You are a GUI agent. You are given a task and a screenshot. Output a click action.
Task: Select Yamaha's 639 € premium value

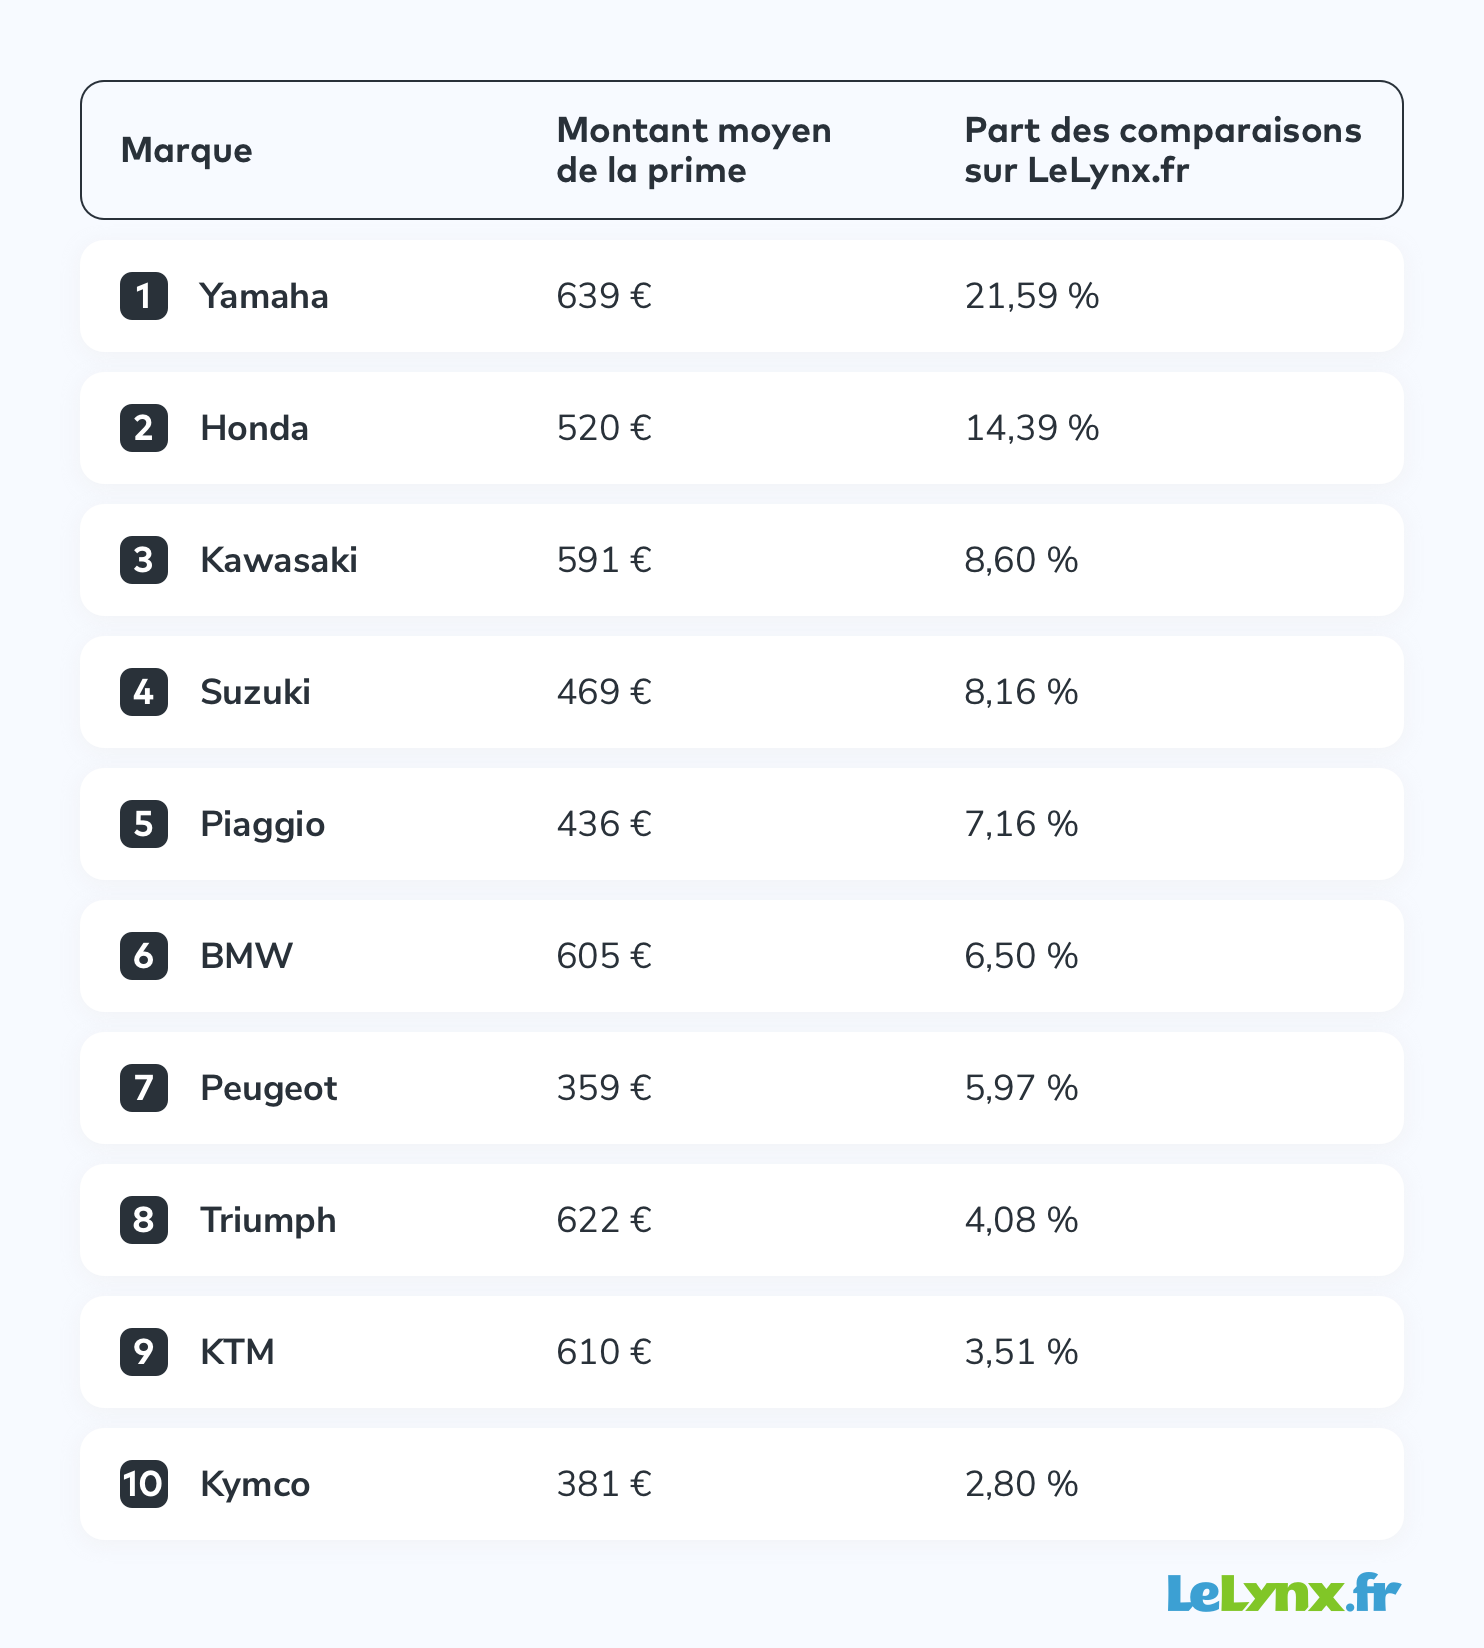[x=604, y=296]
